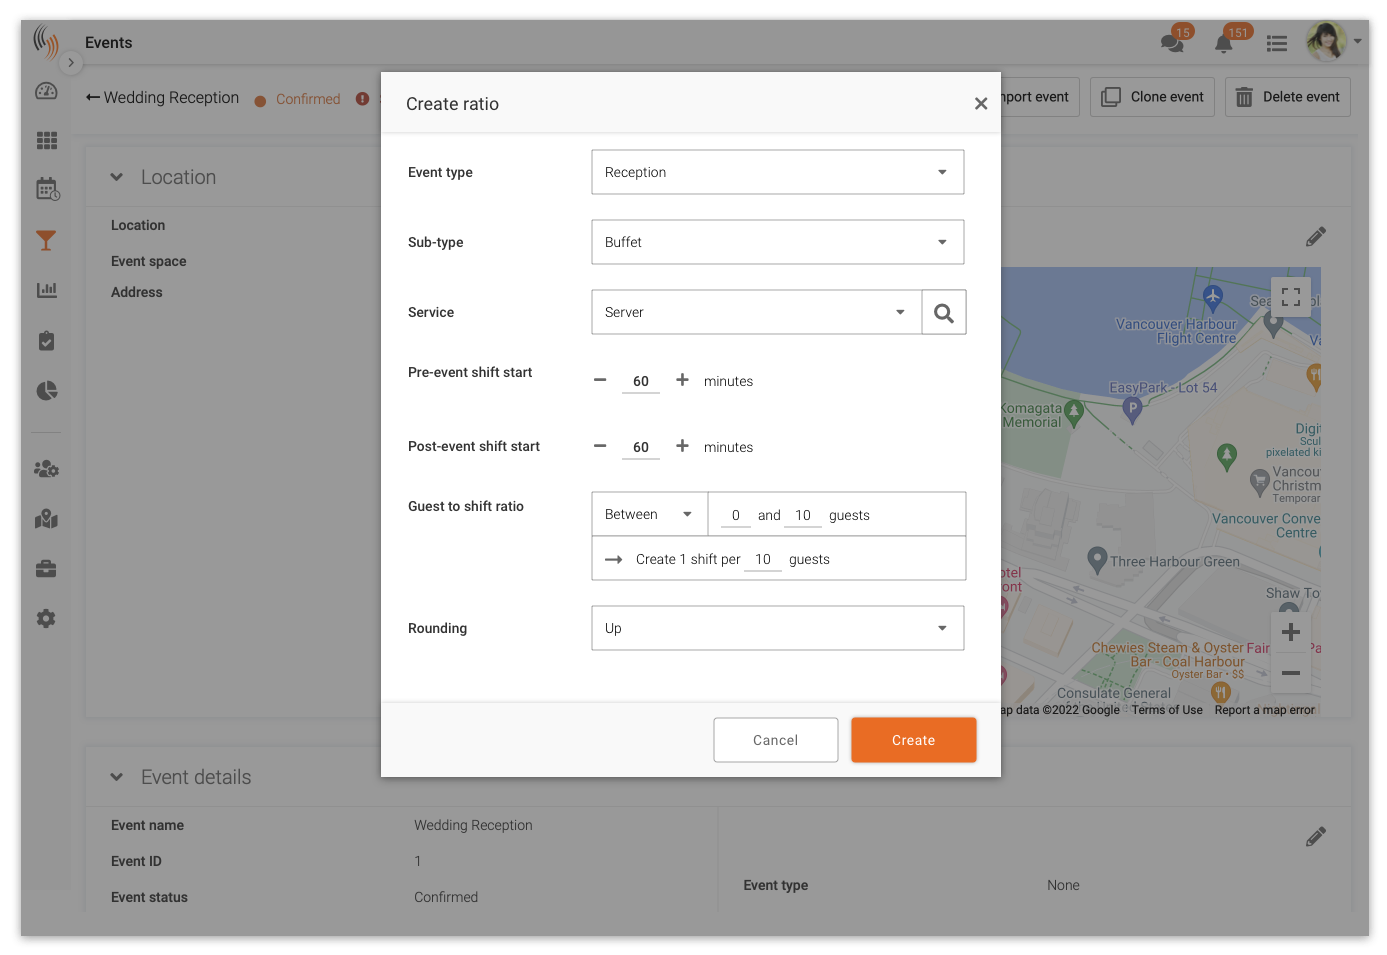
Task: Zoom in on the map
Action: click(1291, 632)
